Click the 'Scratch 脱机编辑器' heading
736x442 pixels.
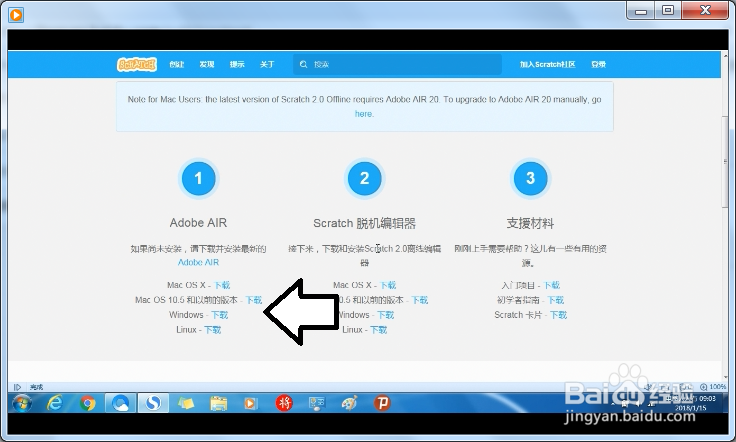pyautogui.click(x=364, y=223)
